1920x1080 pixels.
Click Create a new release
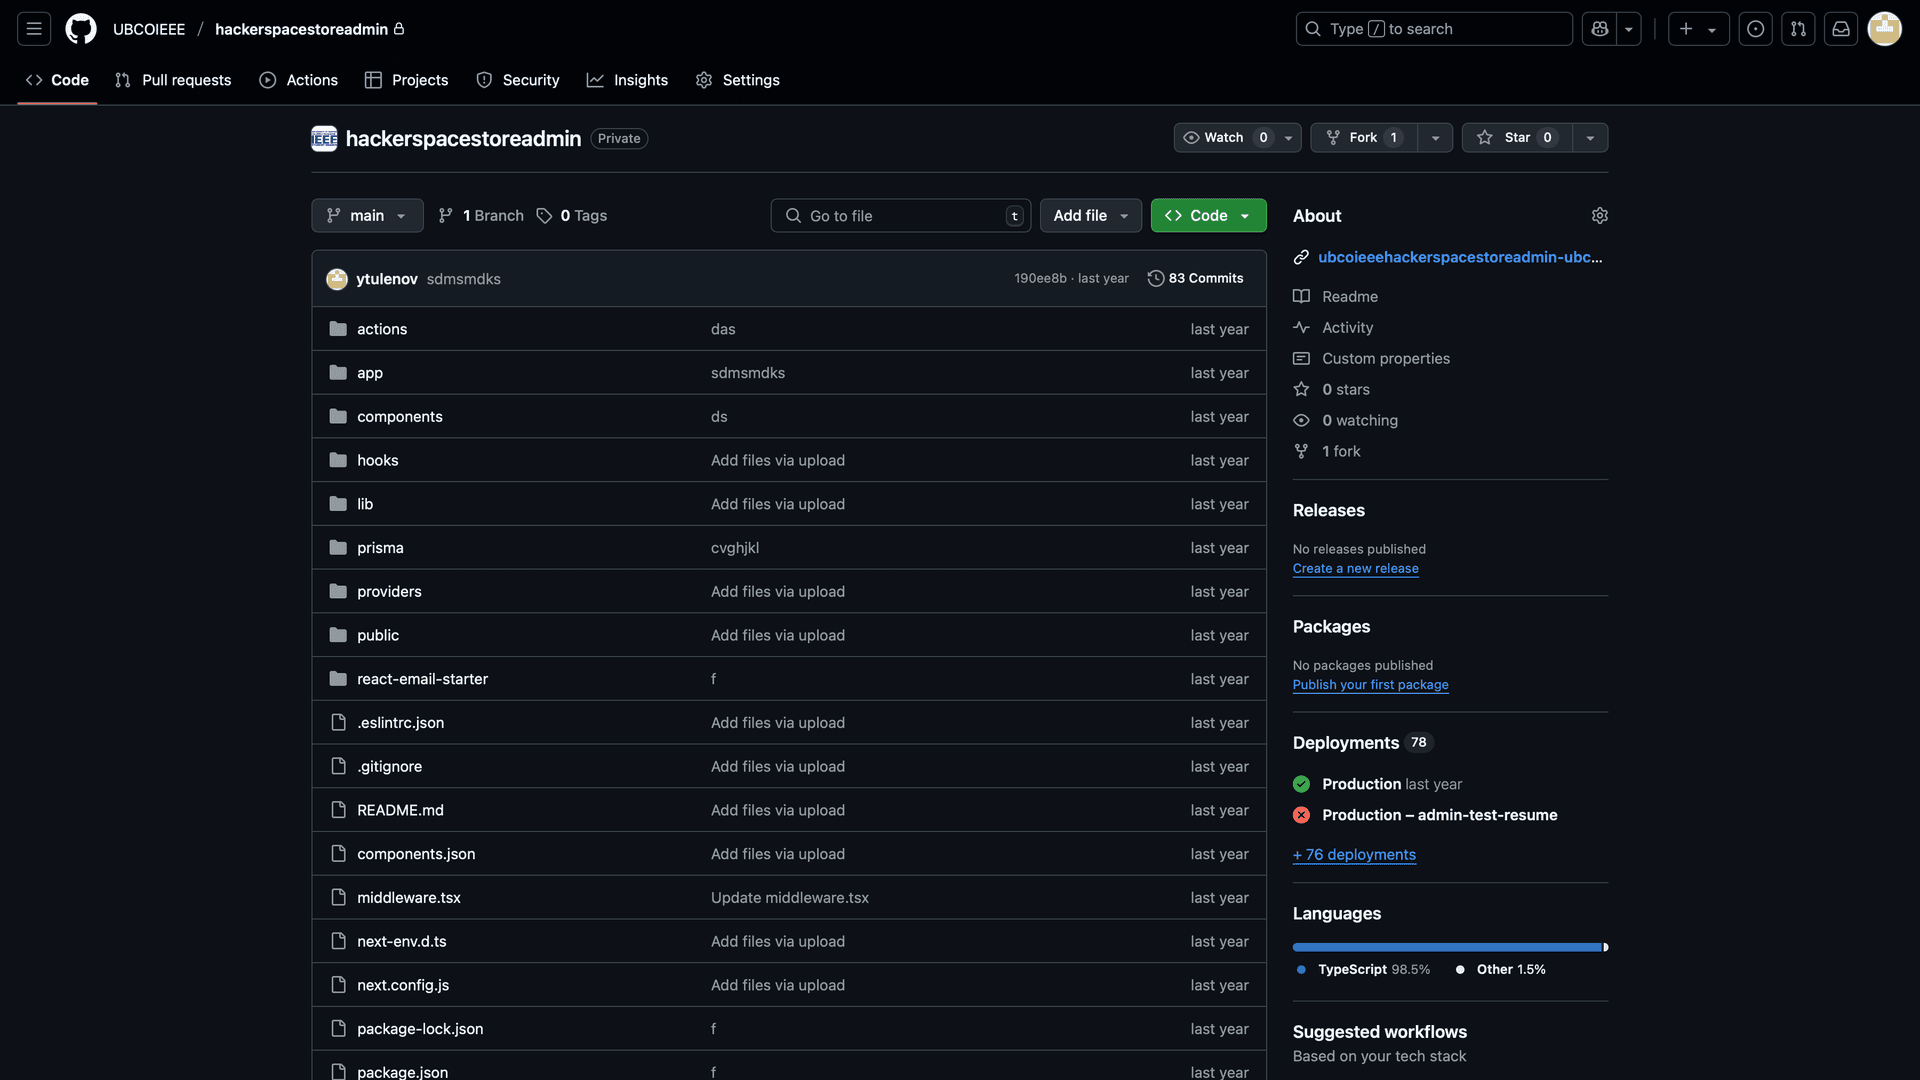coord(1355,569)
